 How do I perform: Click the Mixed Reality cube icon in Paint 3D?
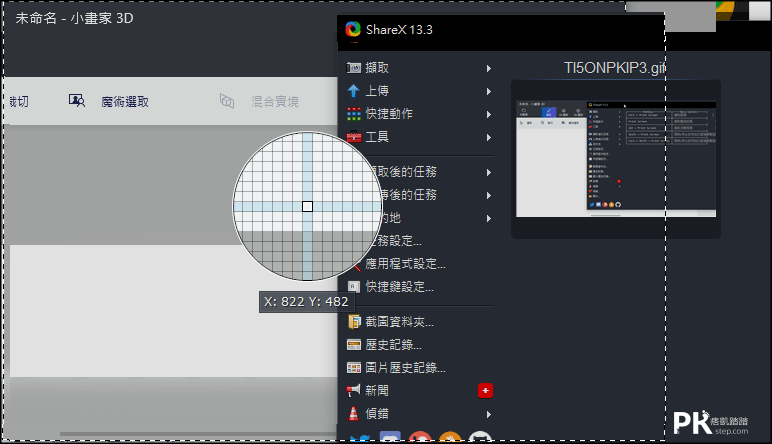[x=226, y=101]
